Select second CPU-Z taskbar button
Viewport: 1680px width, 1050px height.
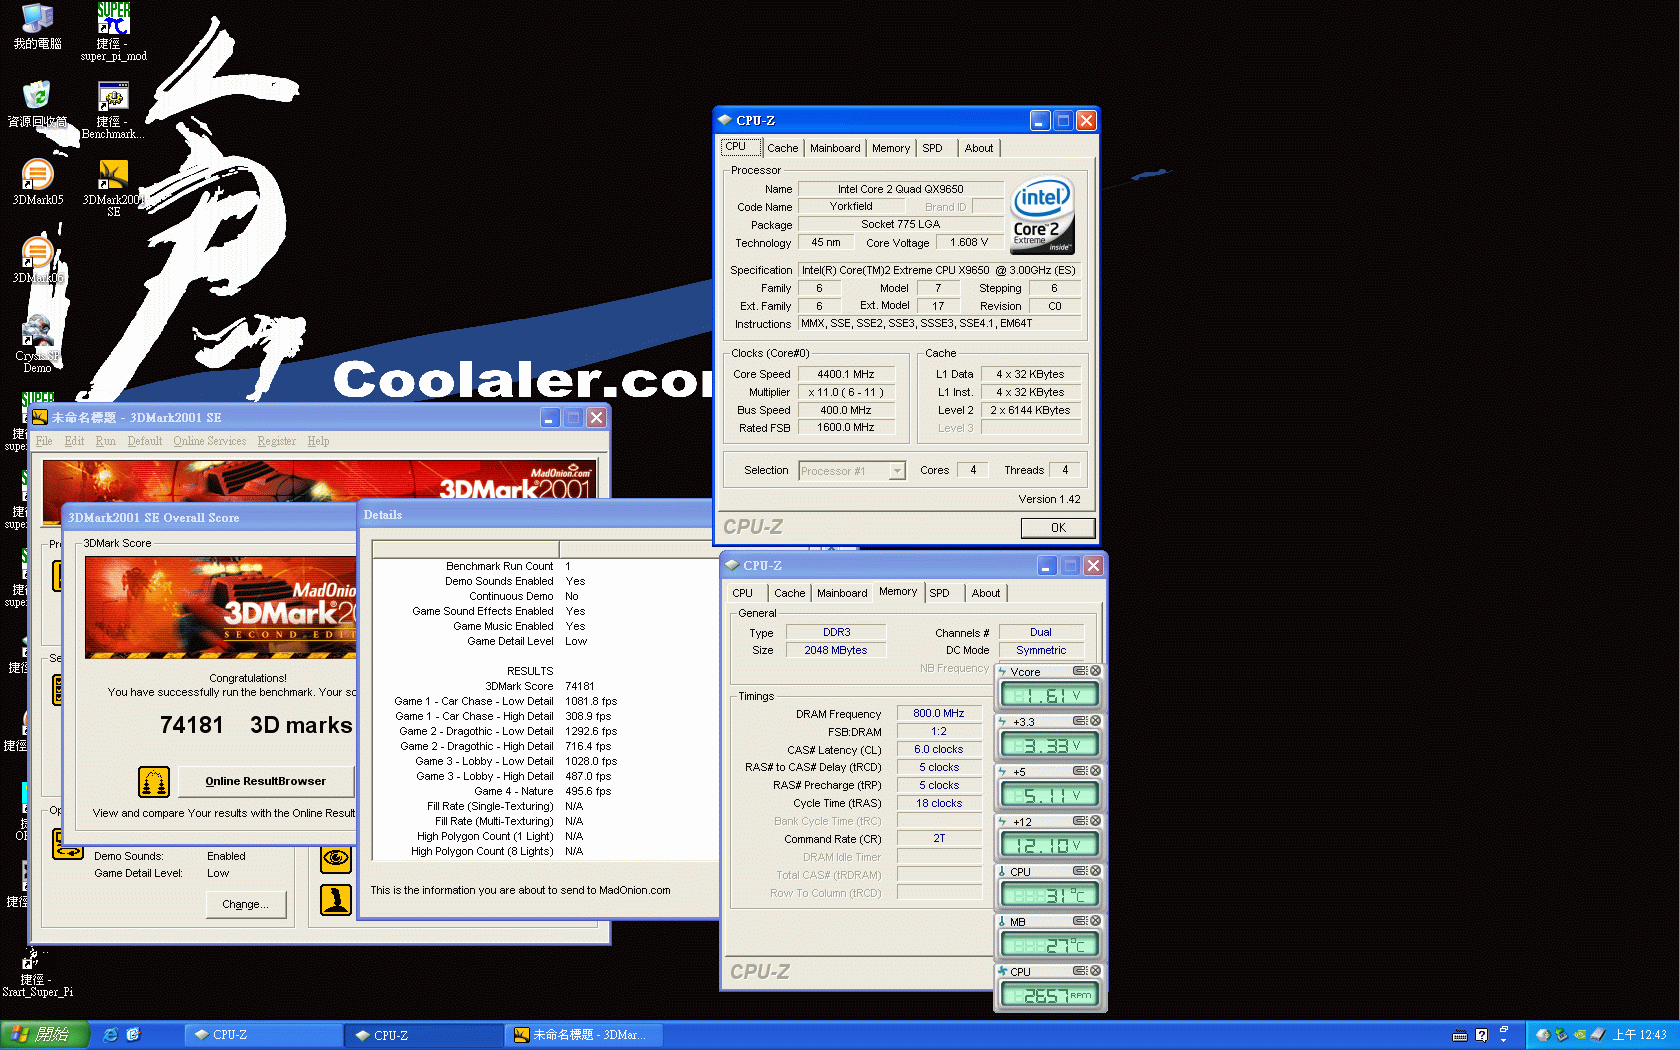point(424,1035)
